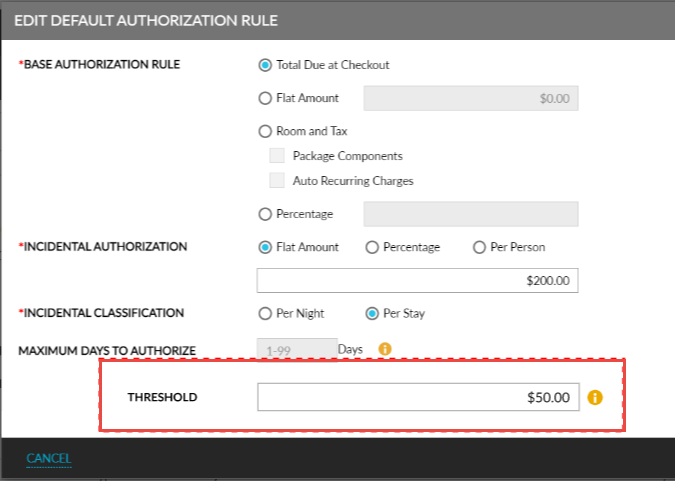This screenshot has width=675, height=481.
Task: Click the Edit Default Authorization Rule title
Action: (146, 20)
